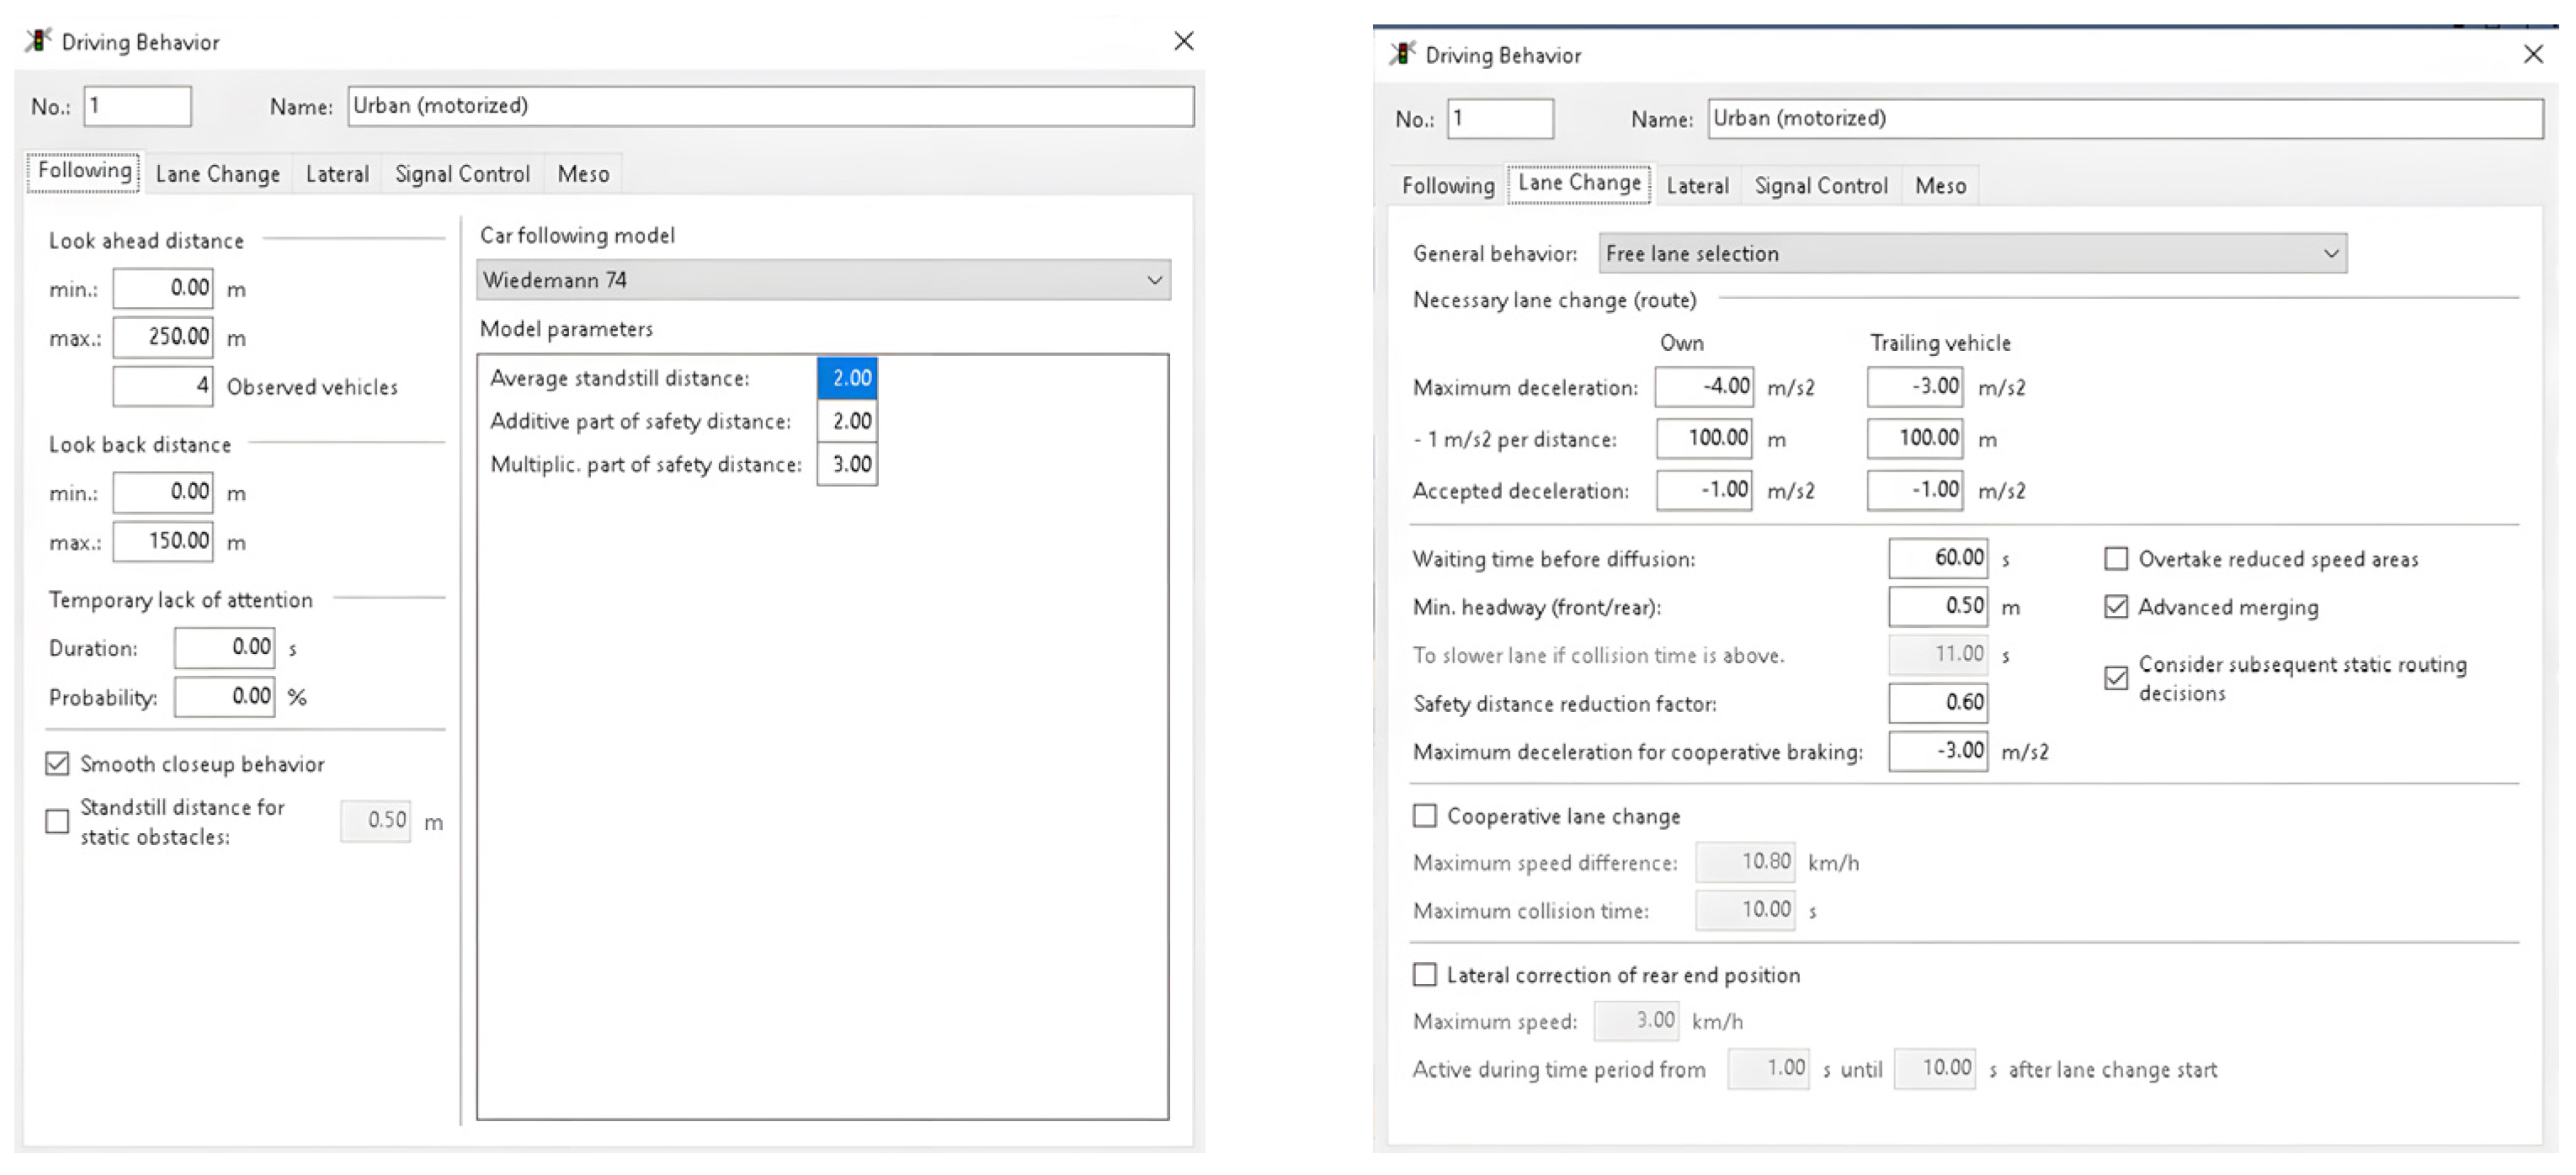Close the left Driving Behavior dialog

pyautogui.click(x=1183, y=41)
